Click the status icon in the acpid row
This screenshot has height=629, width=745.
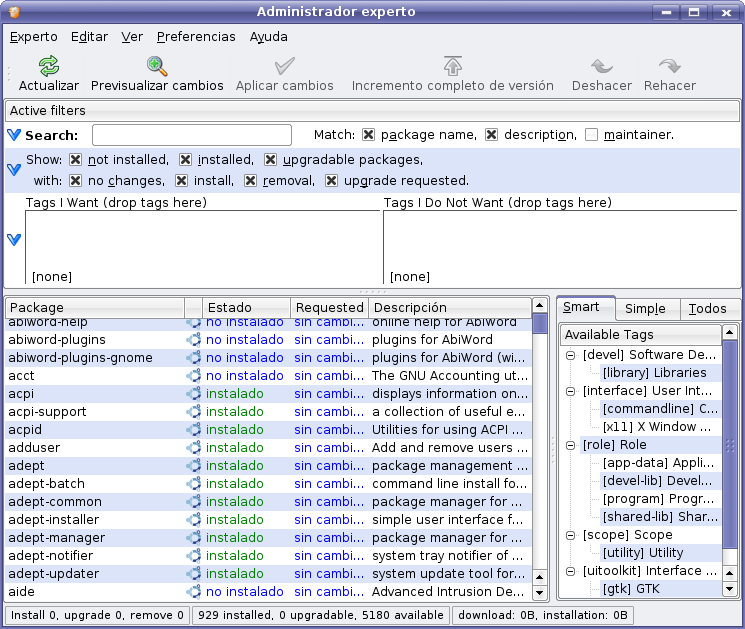(x=194, y=430)
